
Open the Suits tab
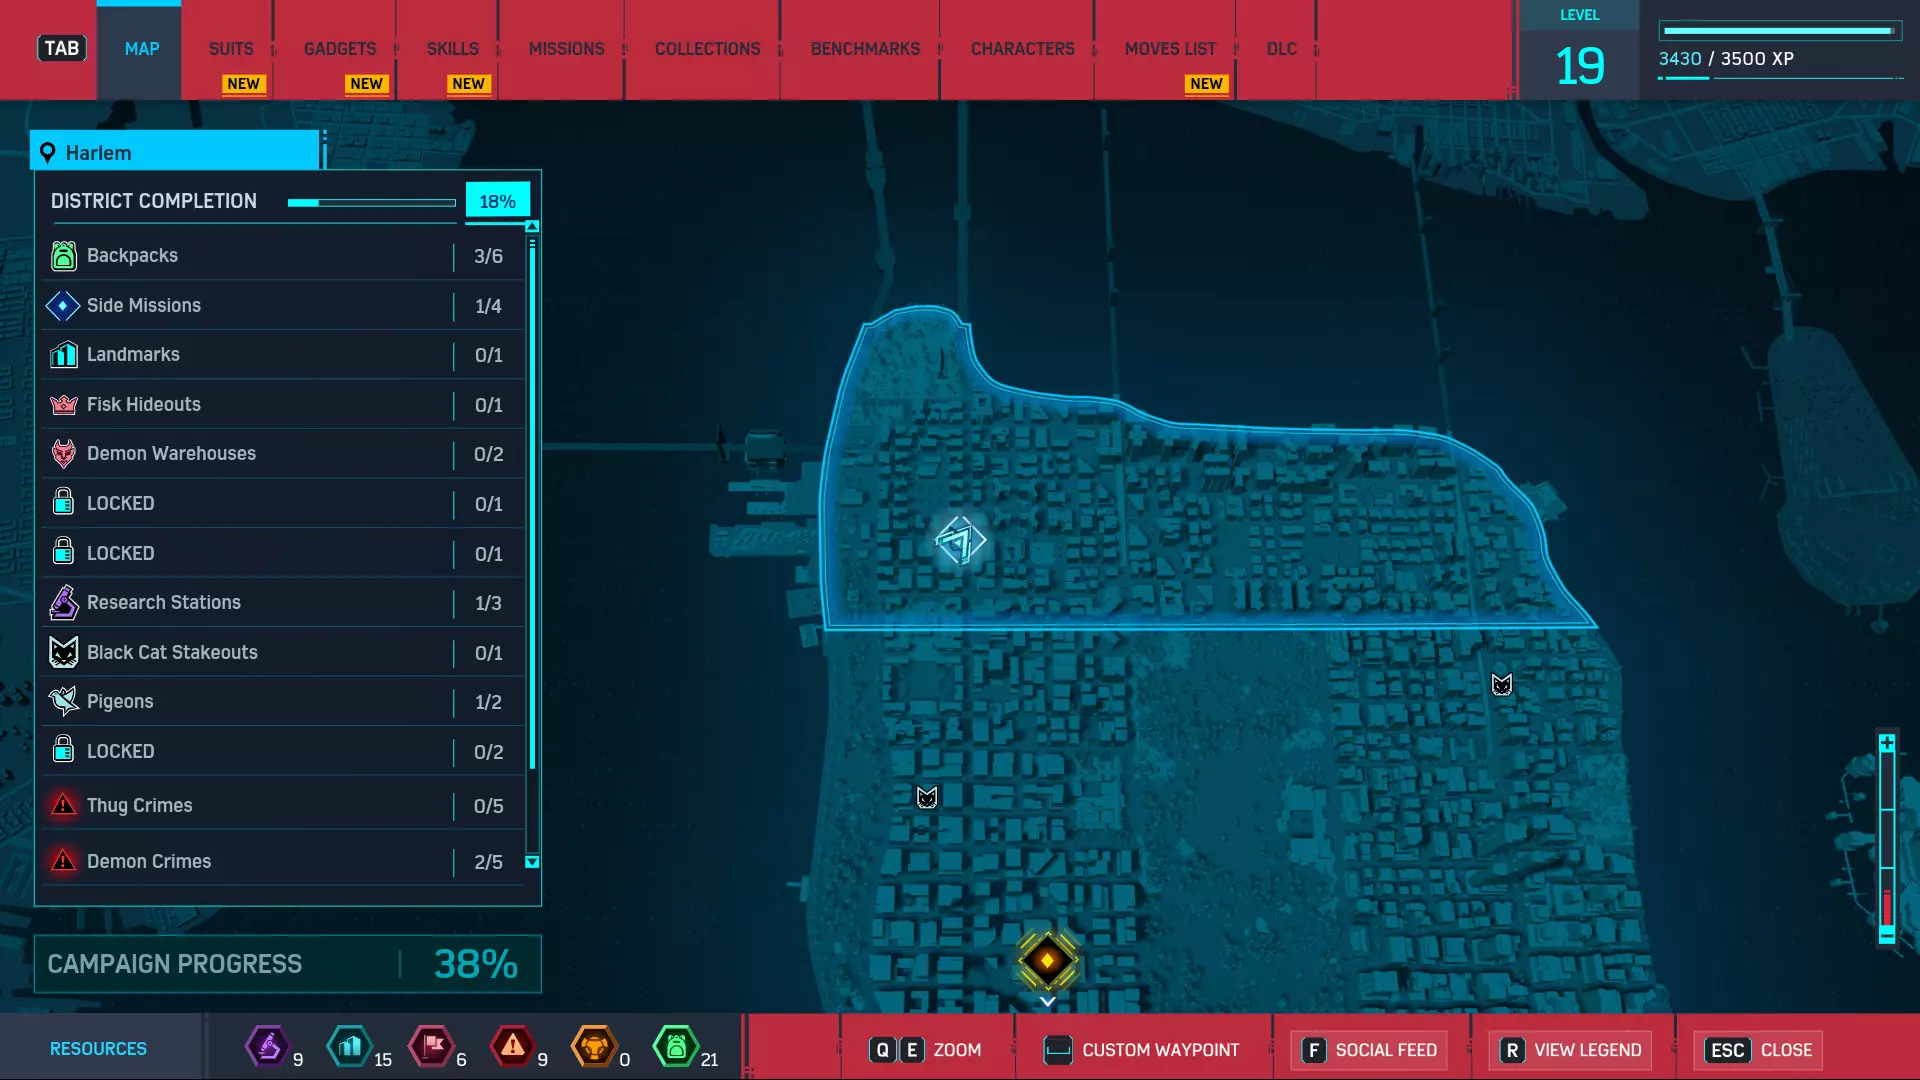[x=231, y=49]
